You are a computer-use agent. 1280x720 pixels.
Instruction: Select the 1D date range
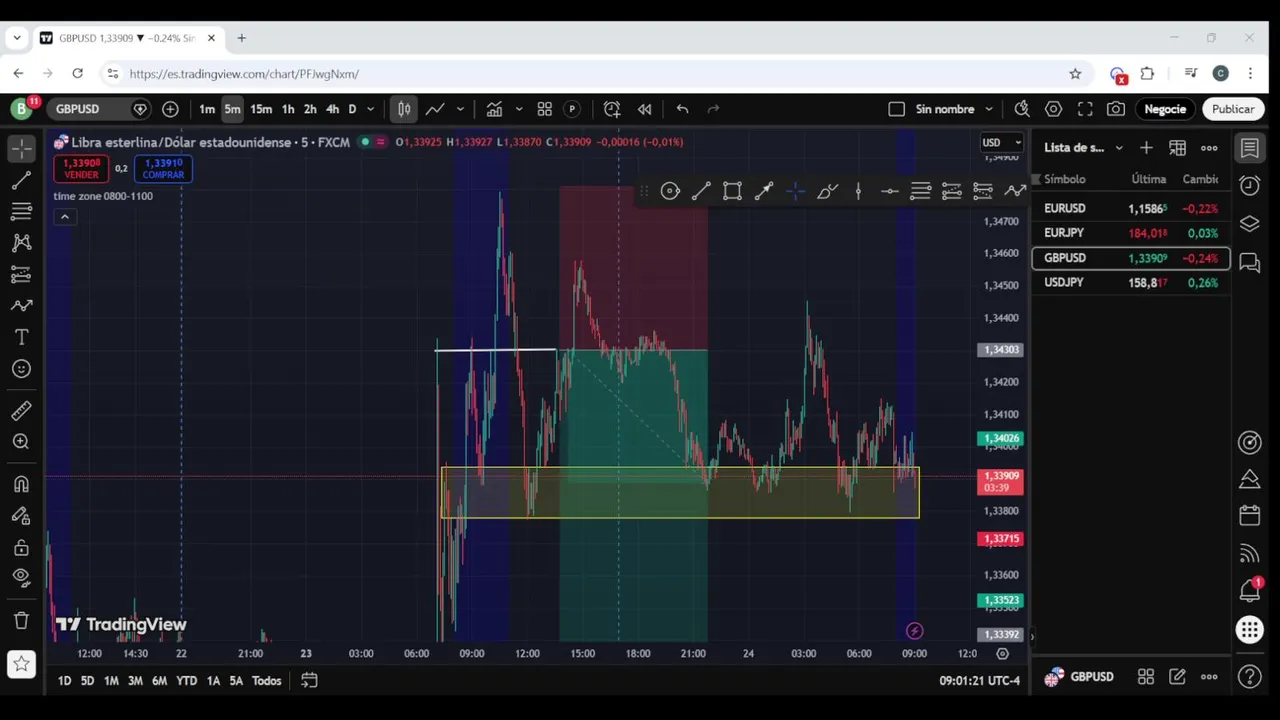64,681
